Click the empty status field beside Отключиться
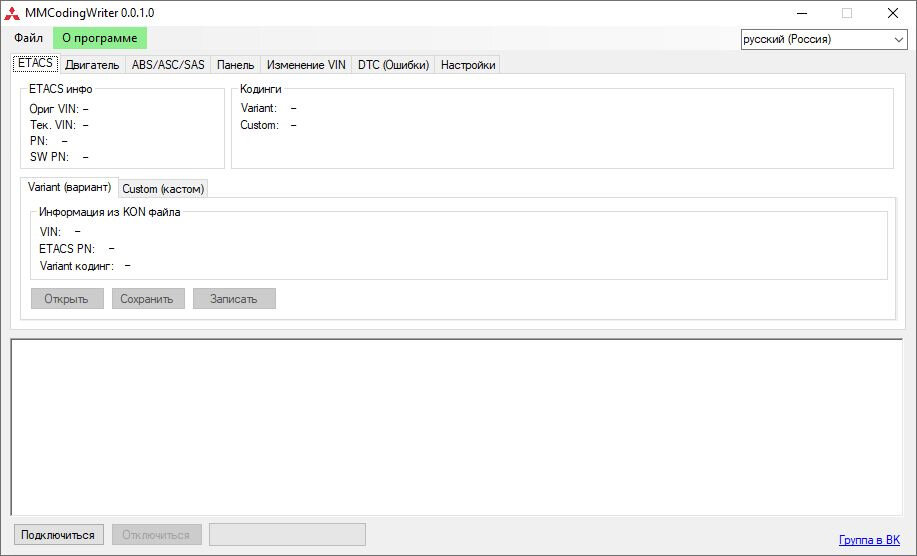Viewport: 917px width, 556px height. click(288, 534)
